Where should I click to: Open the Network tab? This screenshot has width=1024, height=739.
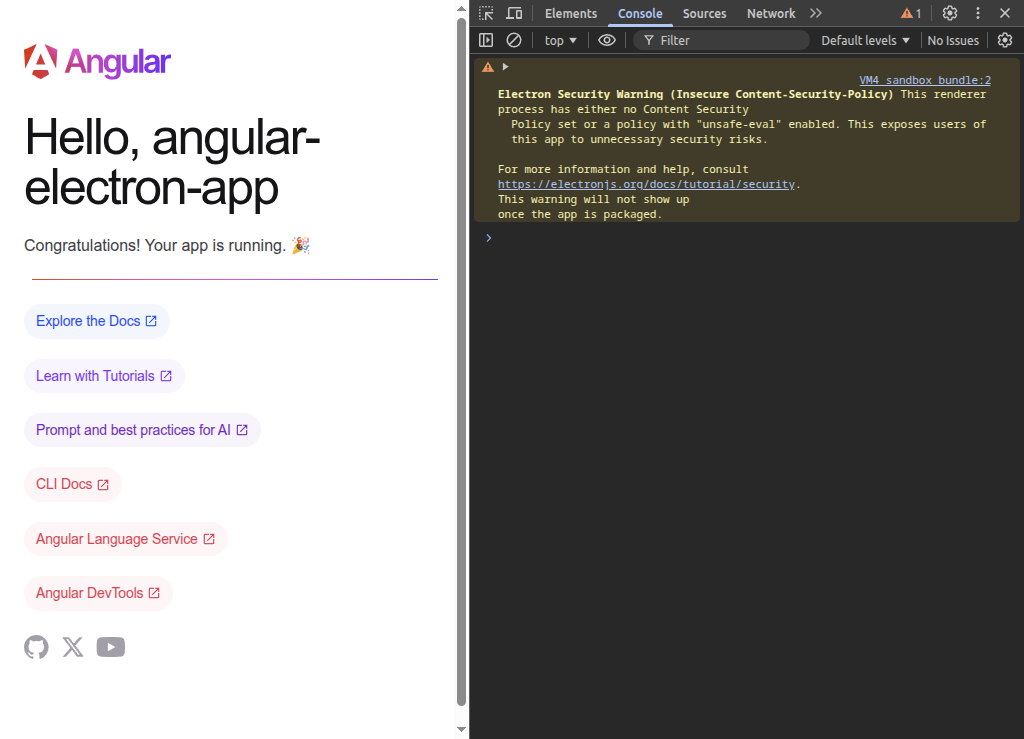(771, 13)
